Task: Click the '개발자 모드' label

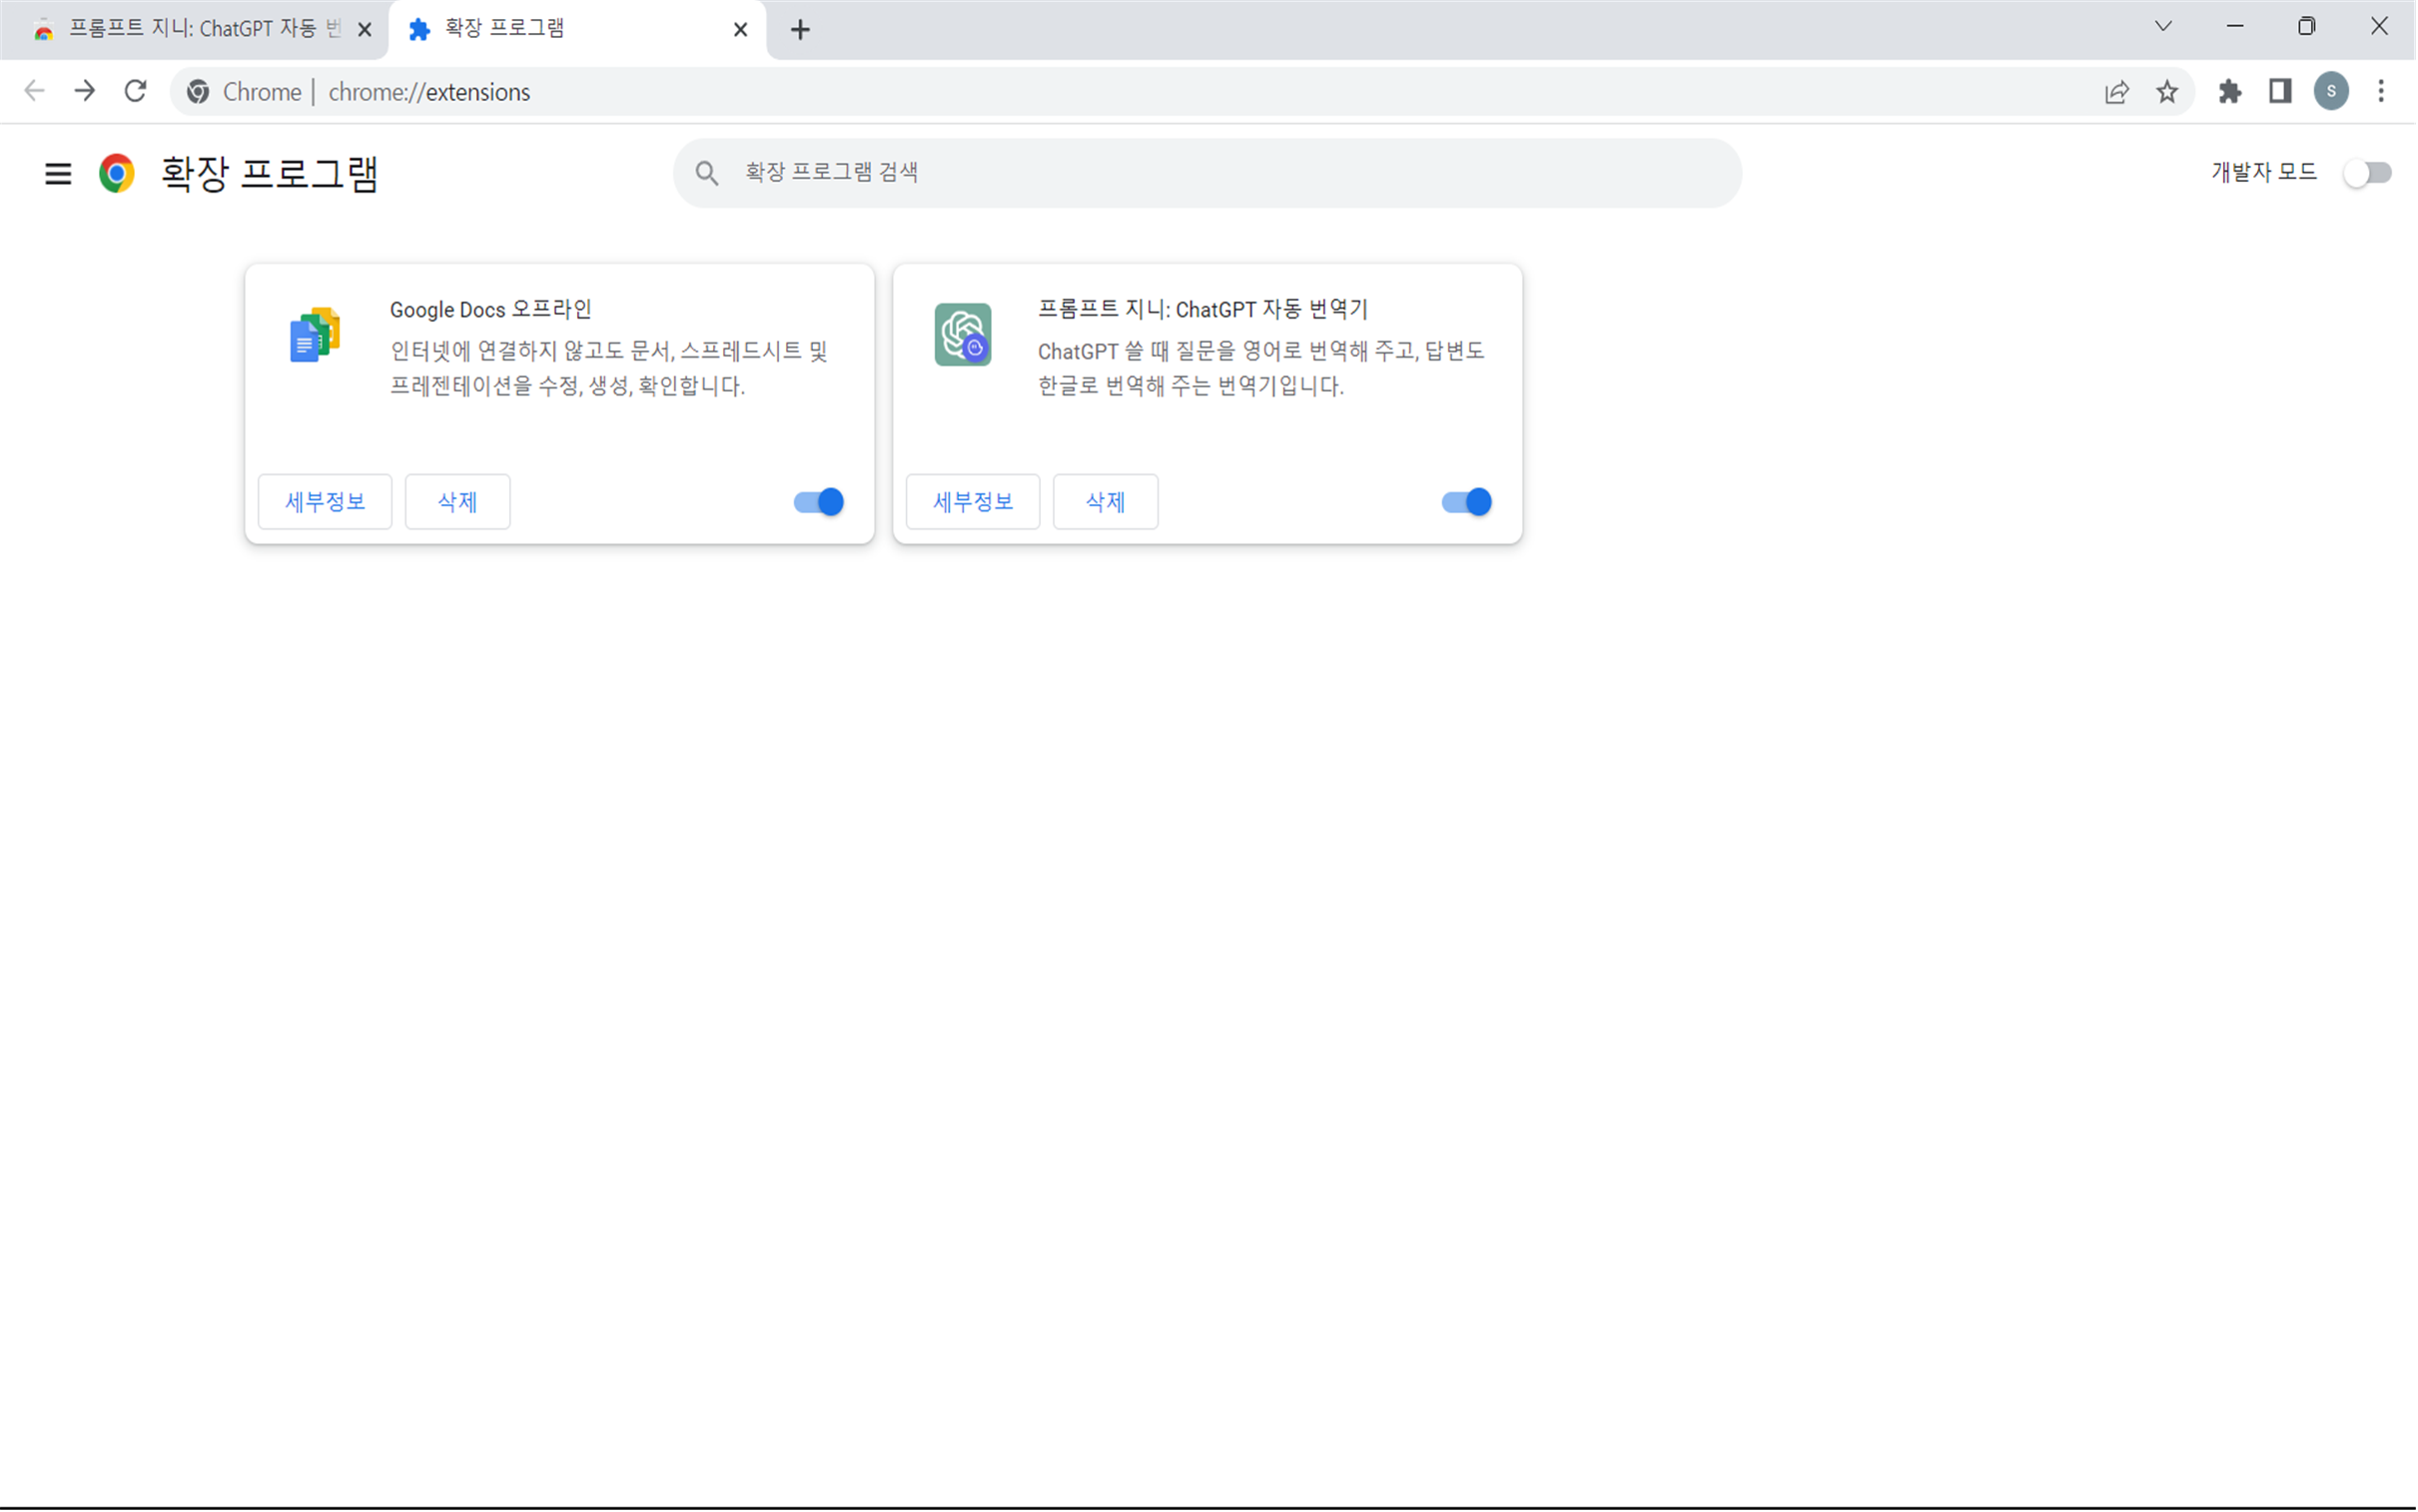Action: click(2265, 173)
